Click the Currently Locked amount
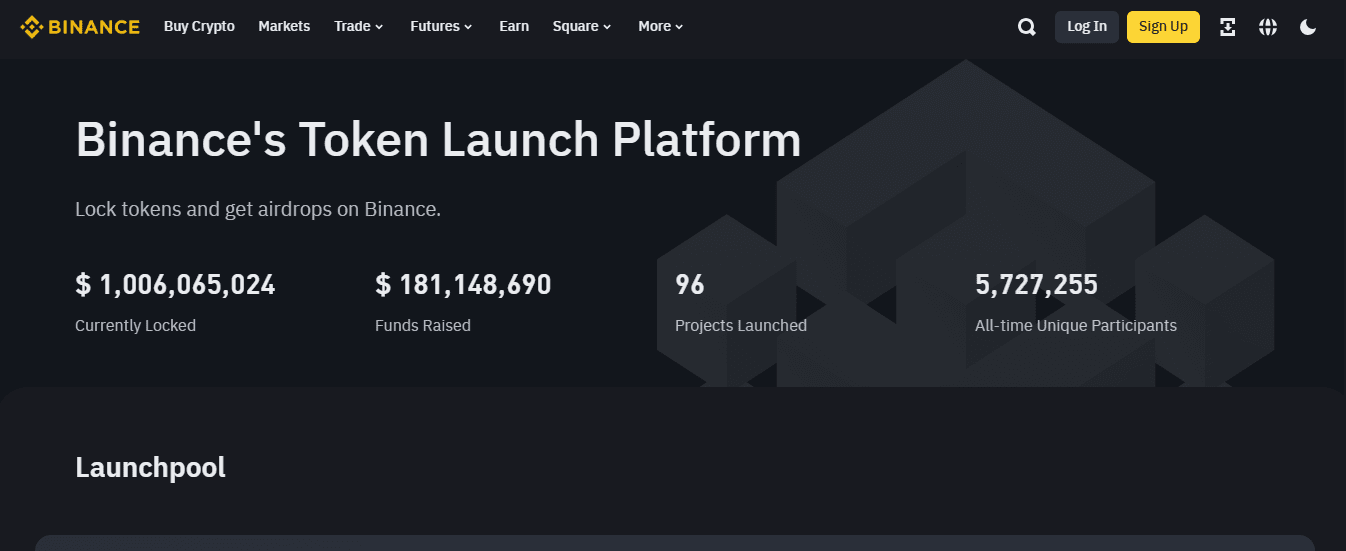The image size is (1346, 551). pyautogui.click(x=175, y=285)
